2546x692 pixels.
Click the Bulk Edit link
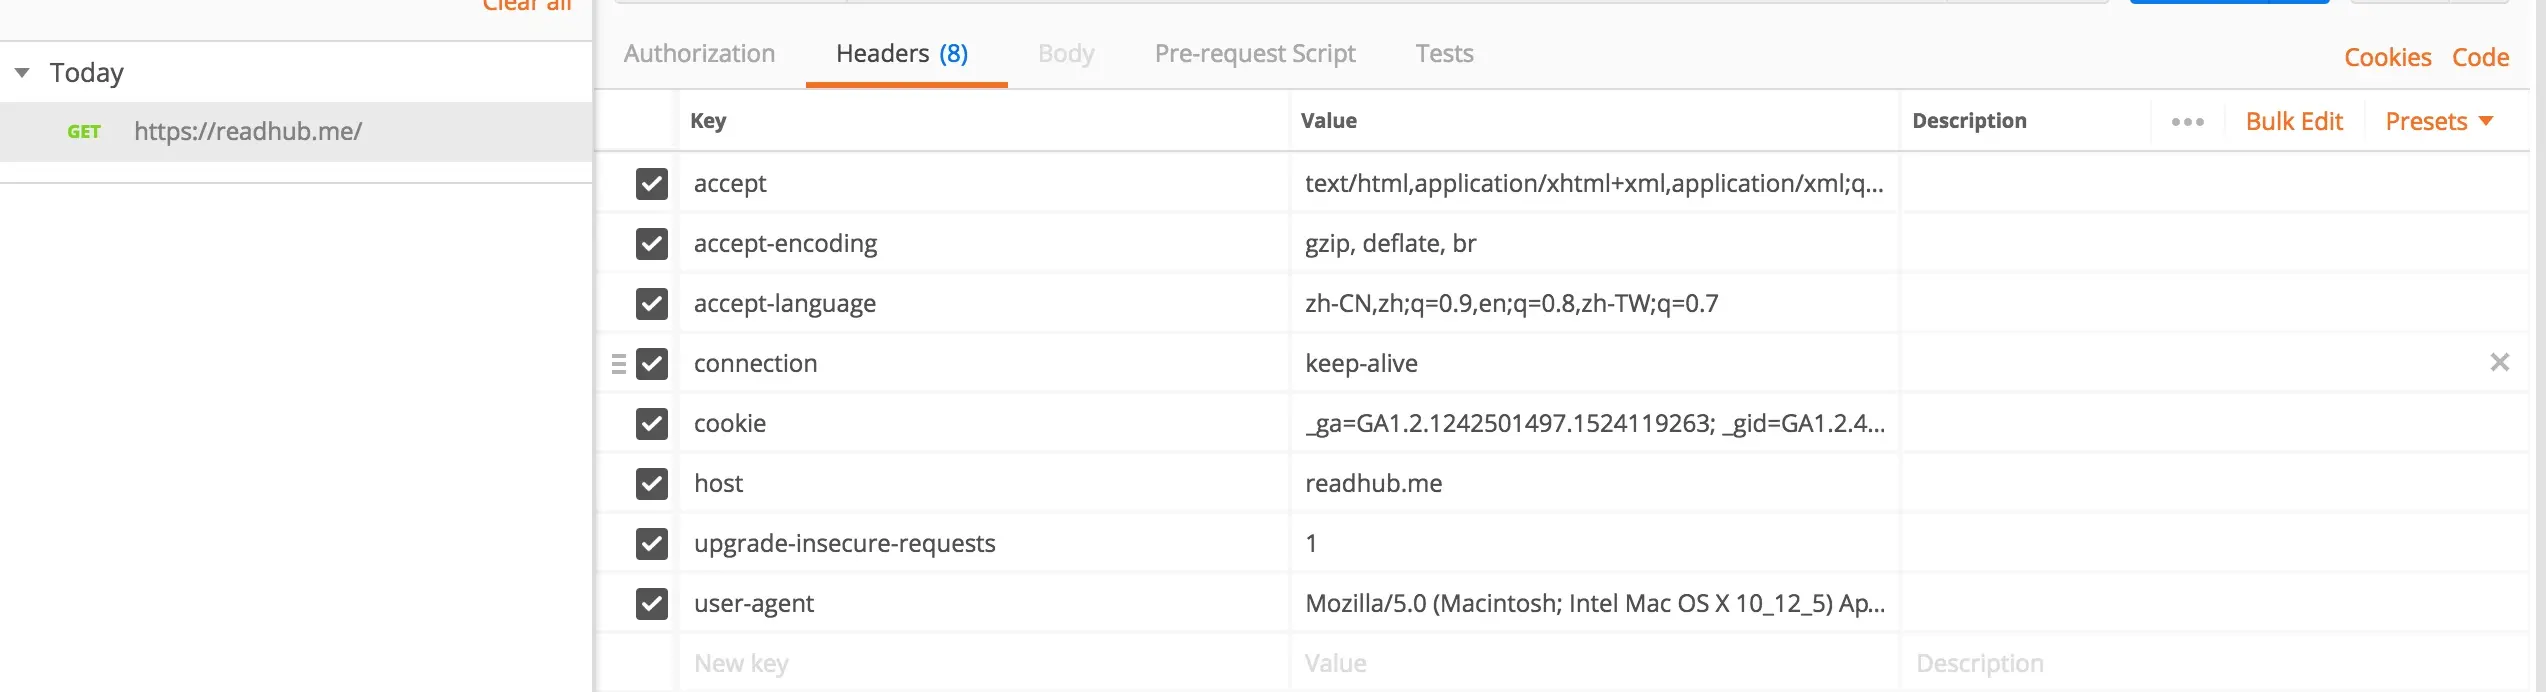[2294, 122]
